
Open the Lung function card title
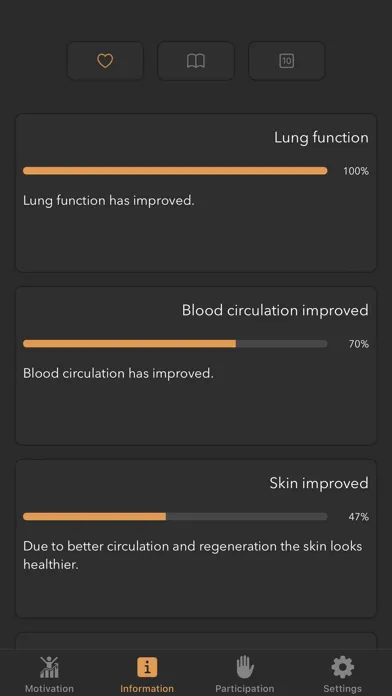click(x=321, y=138)
